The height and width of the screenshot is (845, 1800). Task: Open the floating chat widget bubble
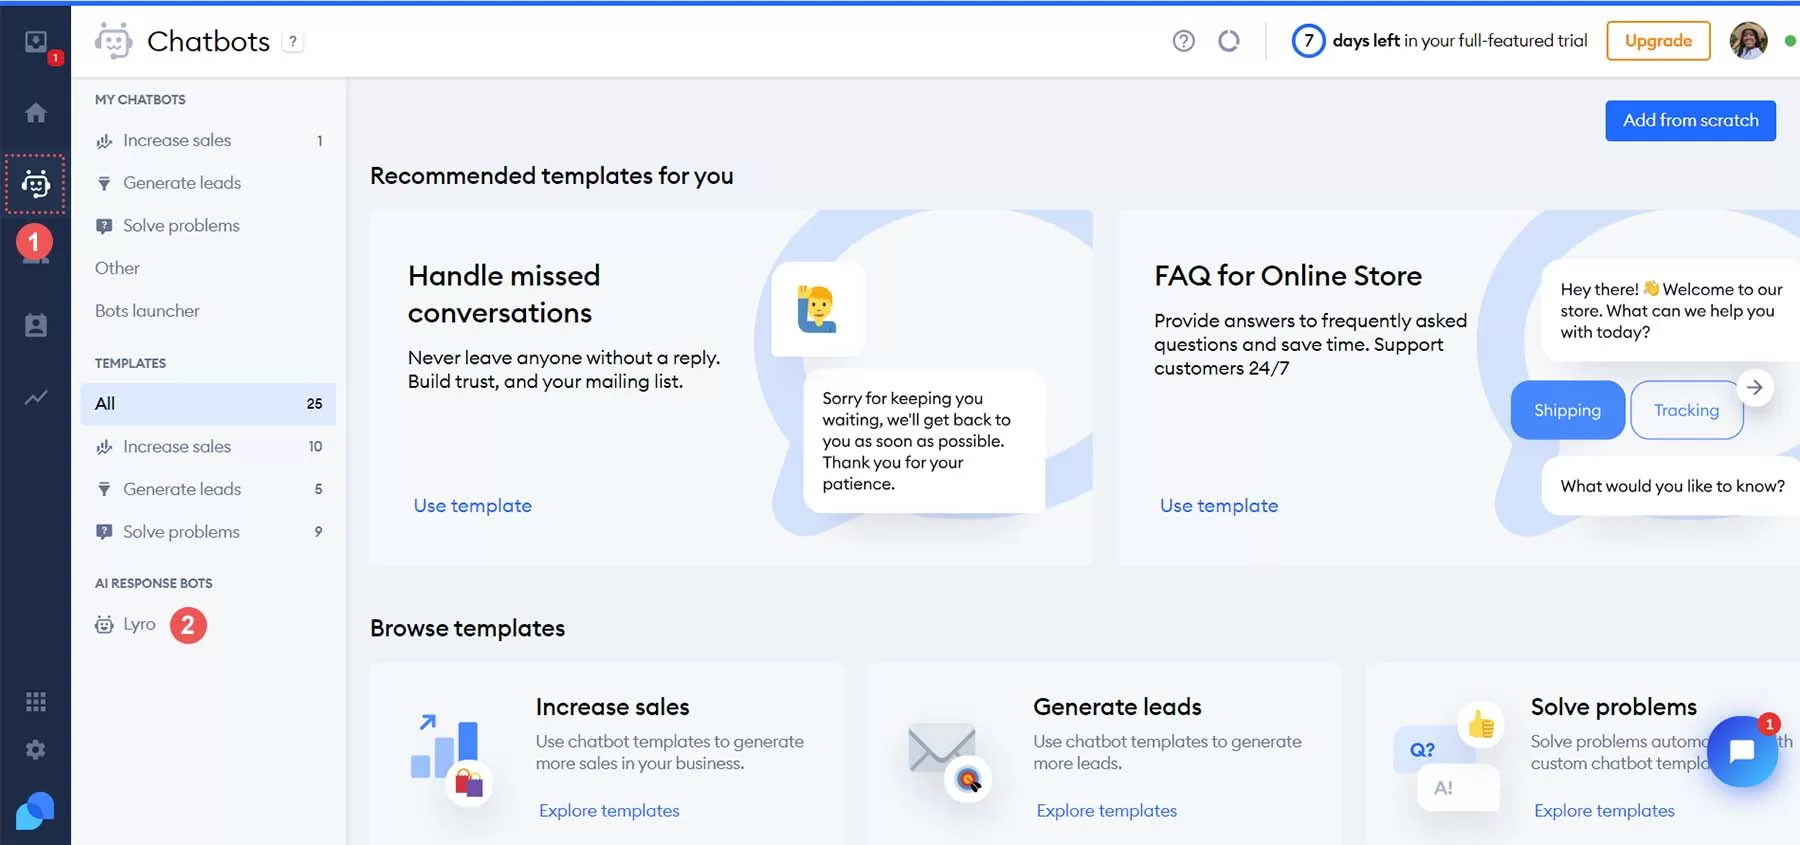coord(1742,751)
